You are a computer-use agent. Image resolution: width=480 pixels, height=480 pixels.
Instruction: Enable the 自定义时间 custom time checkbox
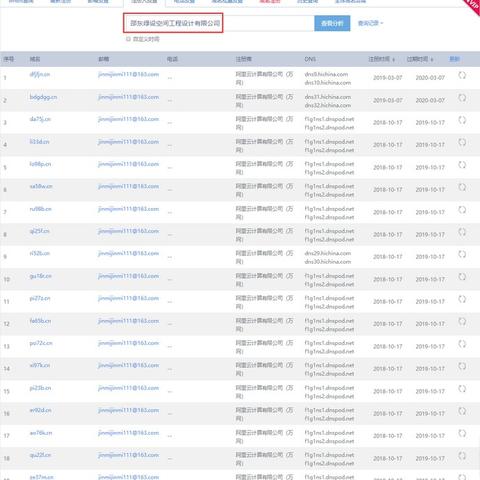pyautogui.click(x=128, y=39)
